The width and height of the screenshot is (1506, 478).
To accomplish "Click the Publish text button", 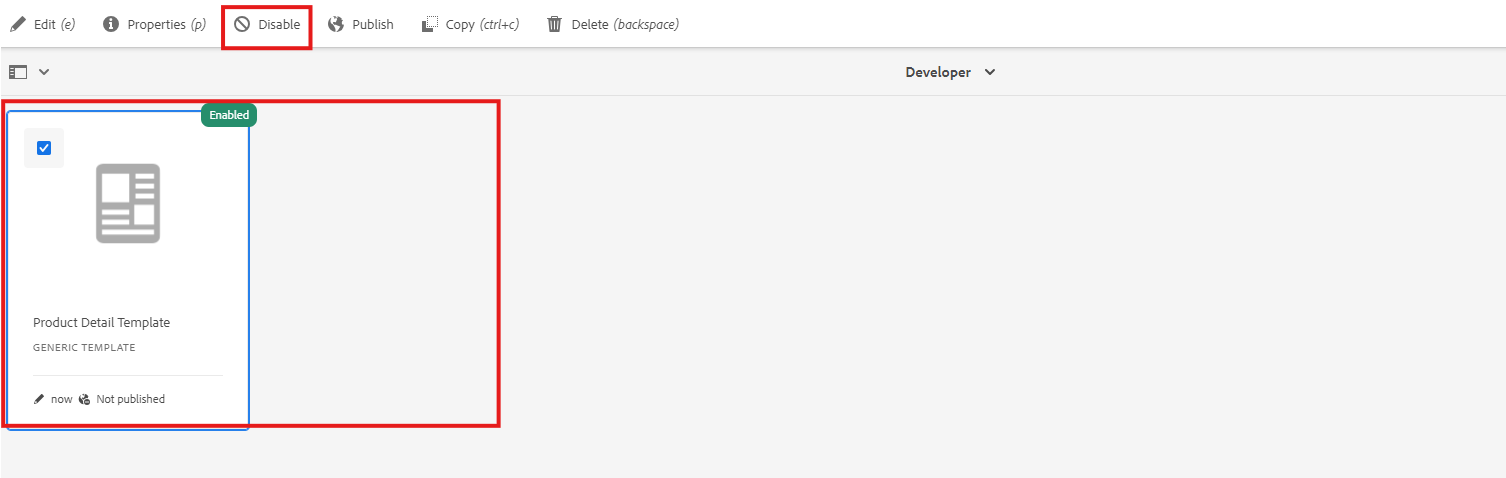I will (x=373, y=24).
